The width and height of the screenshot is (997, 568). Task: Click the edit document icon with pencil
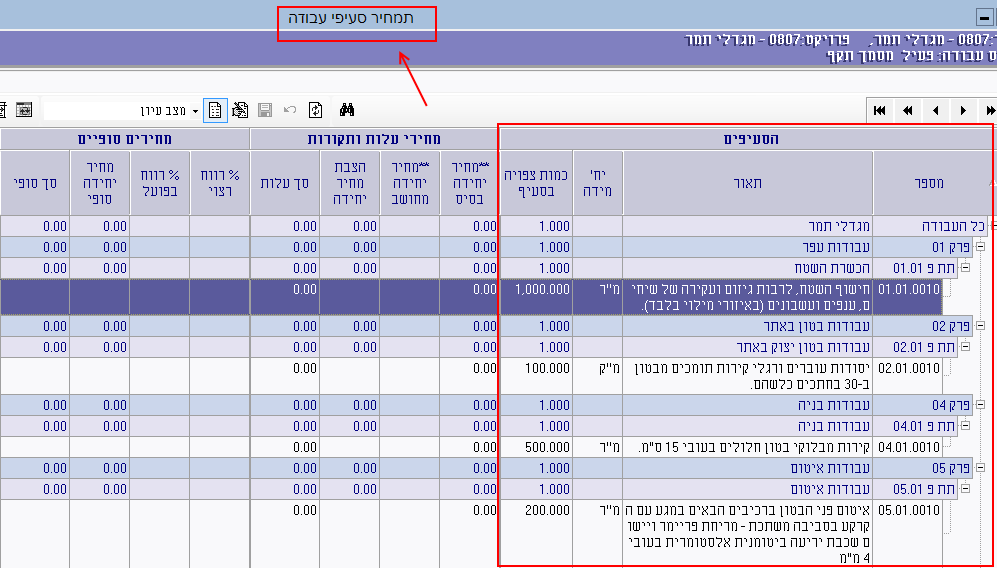(240, 110)
